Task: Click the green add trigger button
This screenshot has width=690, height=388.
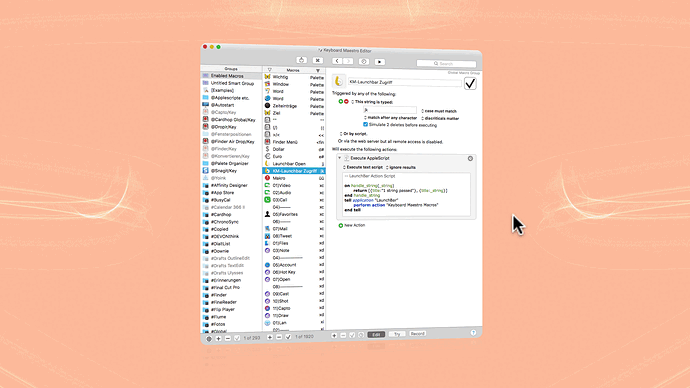Action: 341,102
